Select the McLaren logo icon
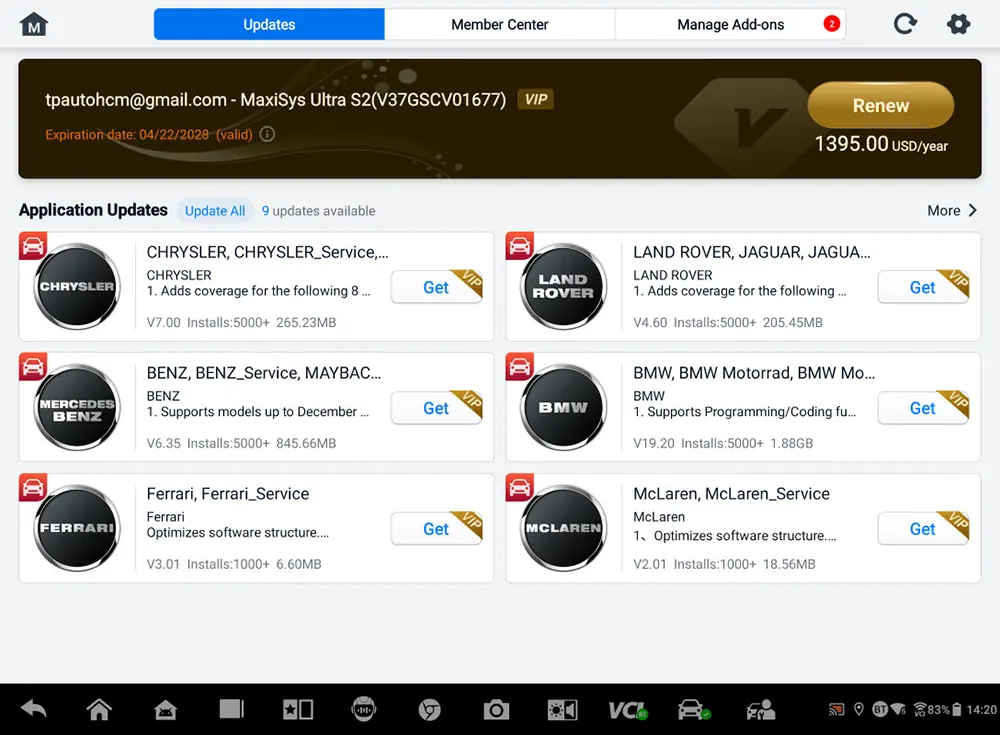Screen dimensions: 1000x735 (563, 528)
